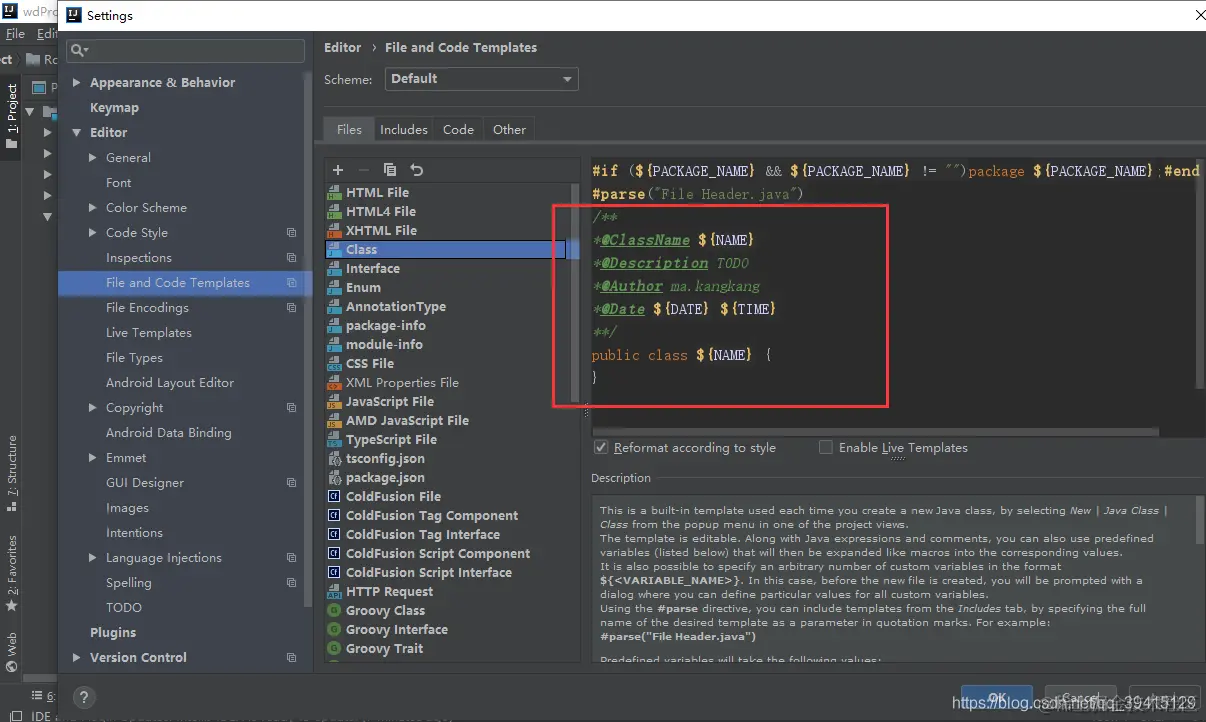The image size is (1206, 722).
Task: Click project-level icon beside File Encodings
Action: click(x=291, y=308)
